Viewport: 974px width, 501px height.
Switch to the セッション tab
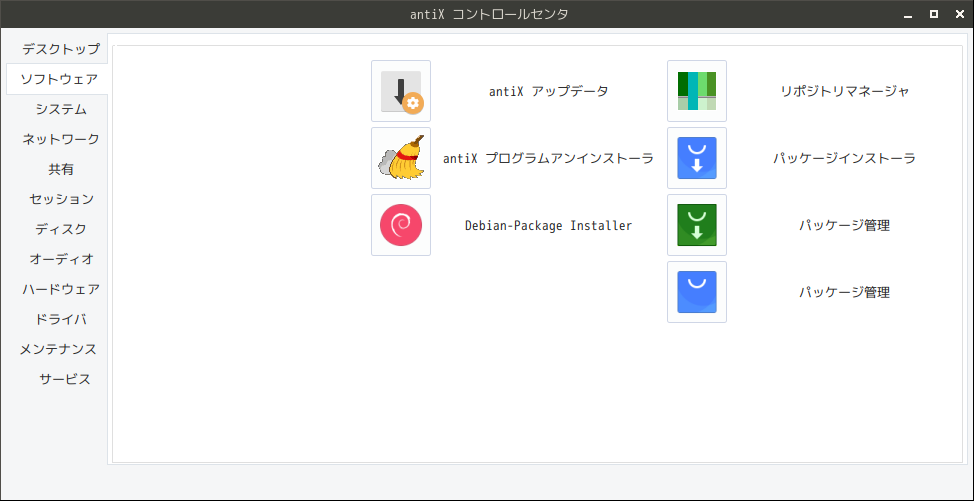coord(60,199)
